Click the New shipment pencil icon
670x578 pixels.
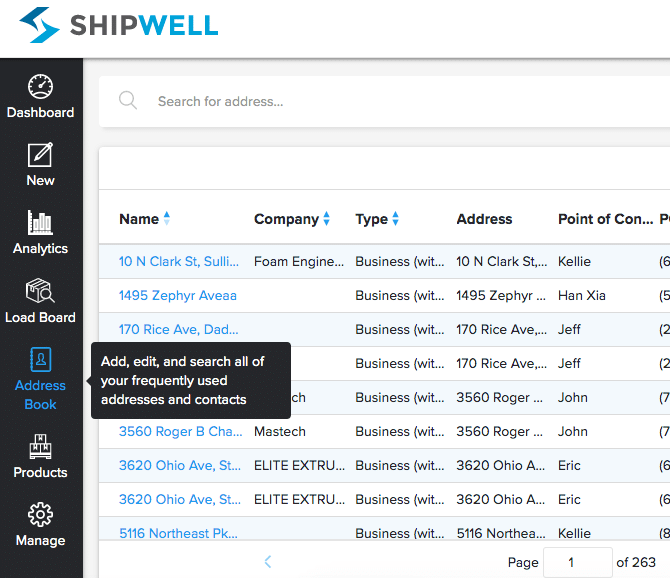(40, 155)
